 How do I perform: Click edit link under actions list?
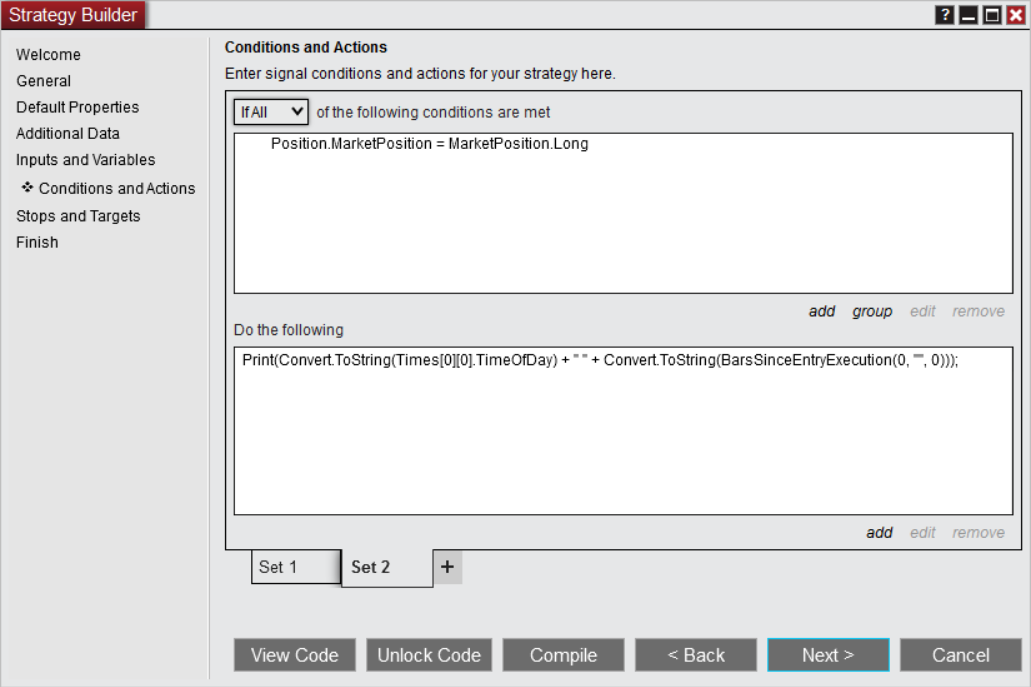[x=923, y=533]
